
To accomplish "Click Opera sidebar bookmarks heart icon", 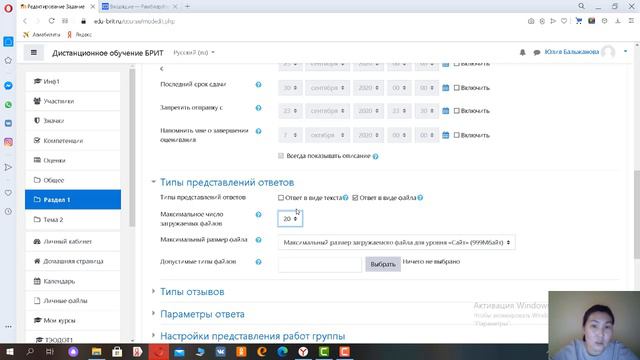I will pos(8,193).
